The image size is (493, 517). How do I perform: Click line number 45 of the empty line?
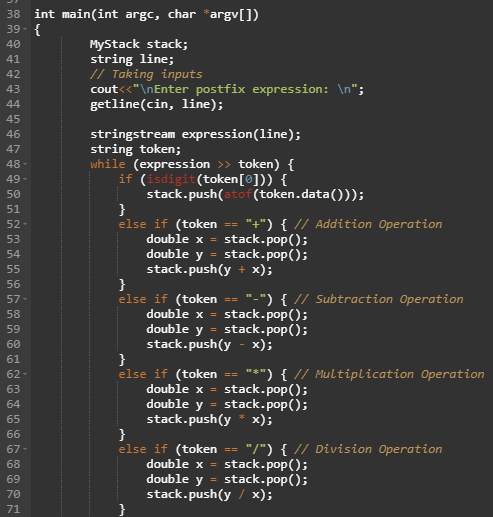click(13, 119)
